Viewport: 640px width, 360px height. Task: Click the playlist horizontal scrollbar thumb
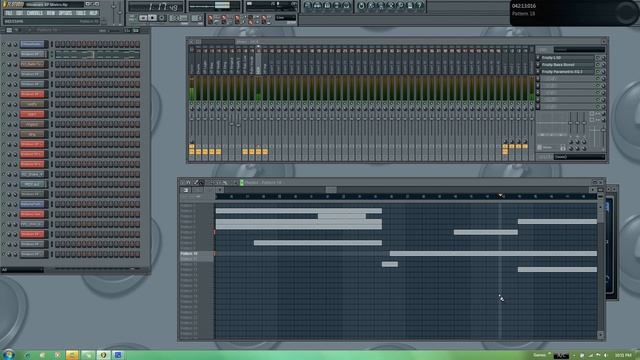pyautogui.click(x=331, y=190)
